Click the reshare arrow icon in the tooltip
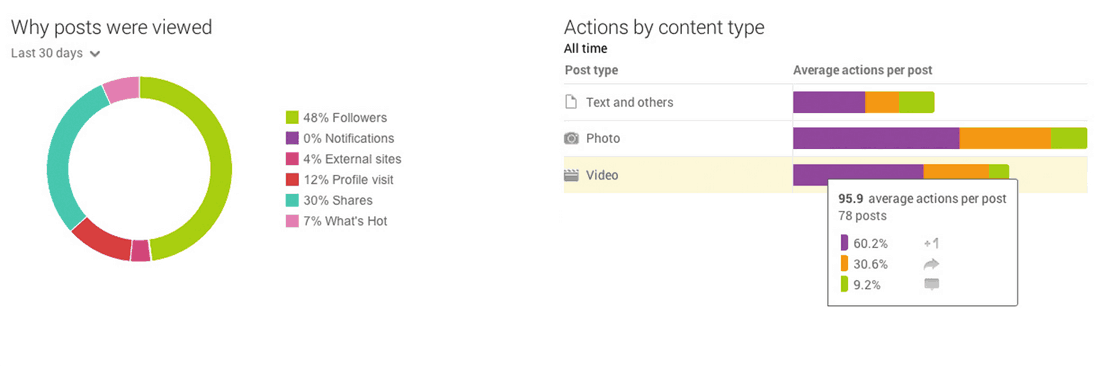Viewport: 1097px width, 366px height. (x=931, y=264)
